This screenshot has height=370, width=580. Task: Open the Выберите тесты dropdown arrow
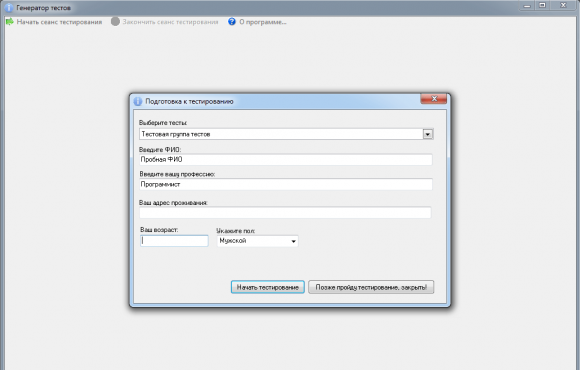pos(428,134)
